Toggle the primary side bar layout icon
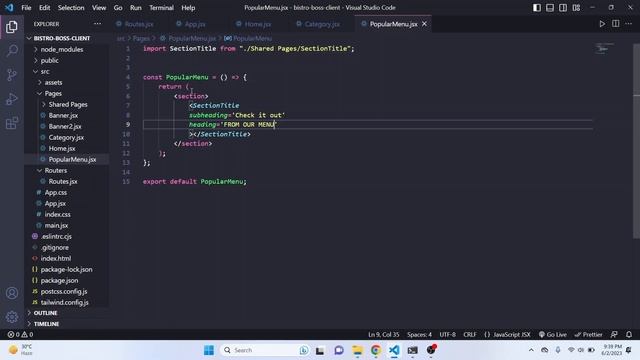640x360 pixels. [x=537, y=7]
